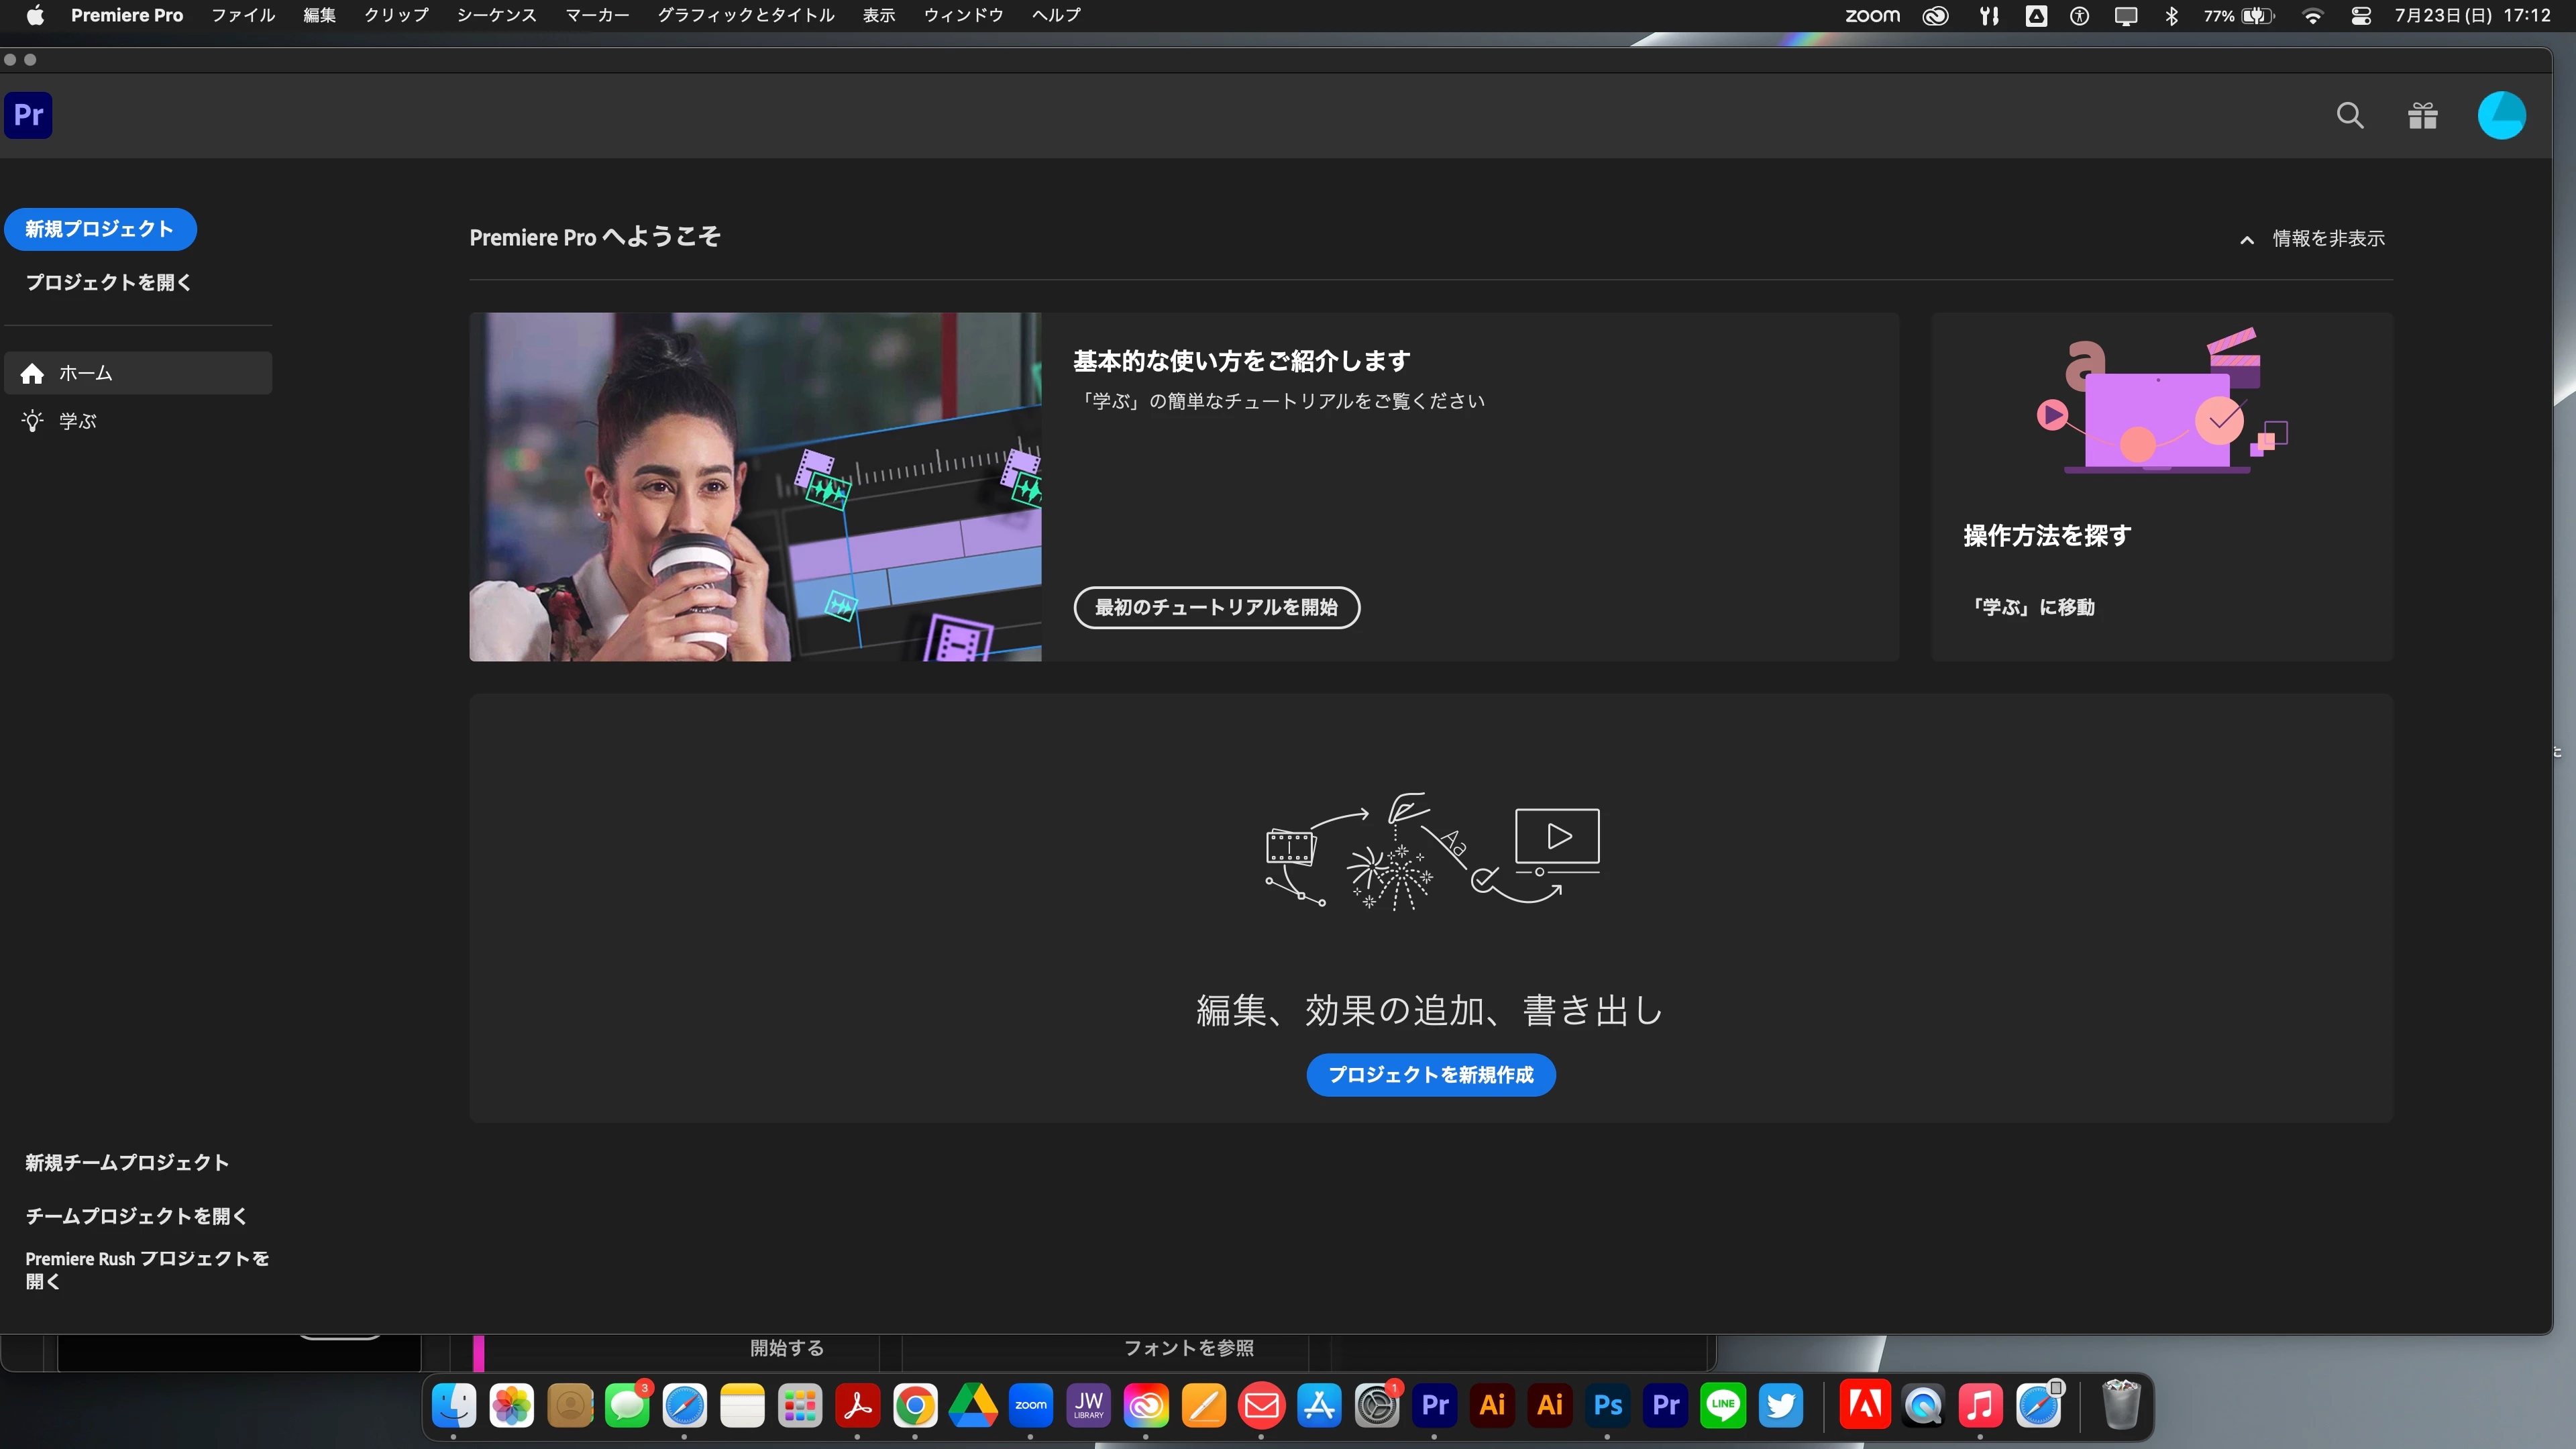Open the シーケンス menu

coord(496,15)
